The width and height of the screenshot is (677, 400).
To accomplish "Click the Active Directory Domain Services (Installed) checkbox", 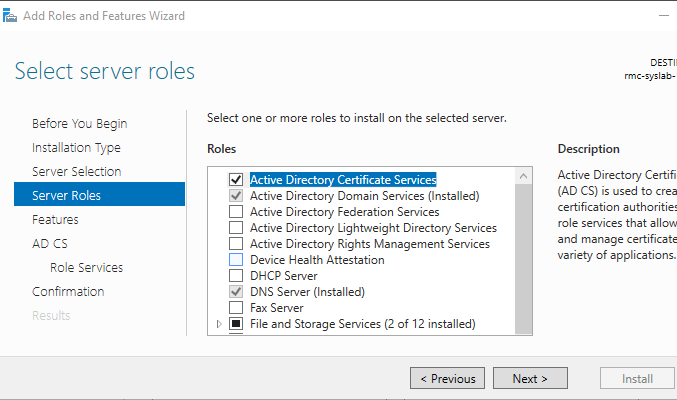I will coord(236,196).
